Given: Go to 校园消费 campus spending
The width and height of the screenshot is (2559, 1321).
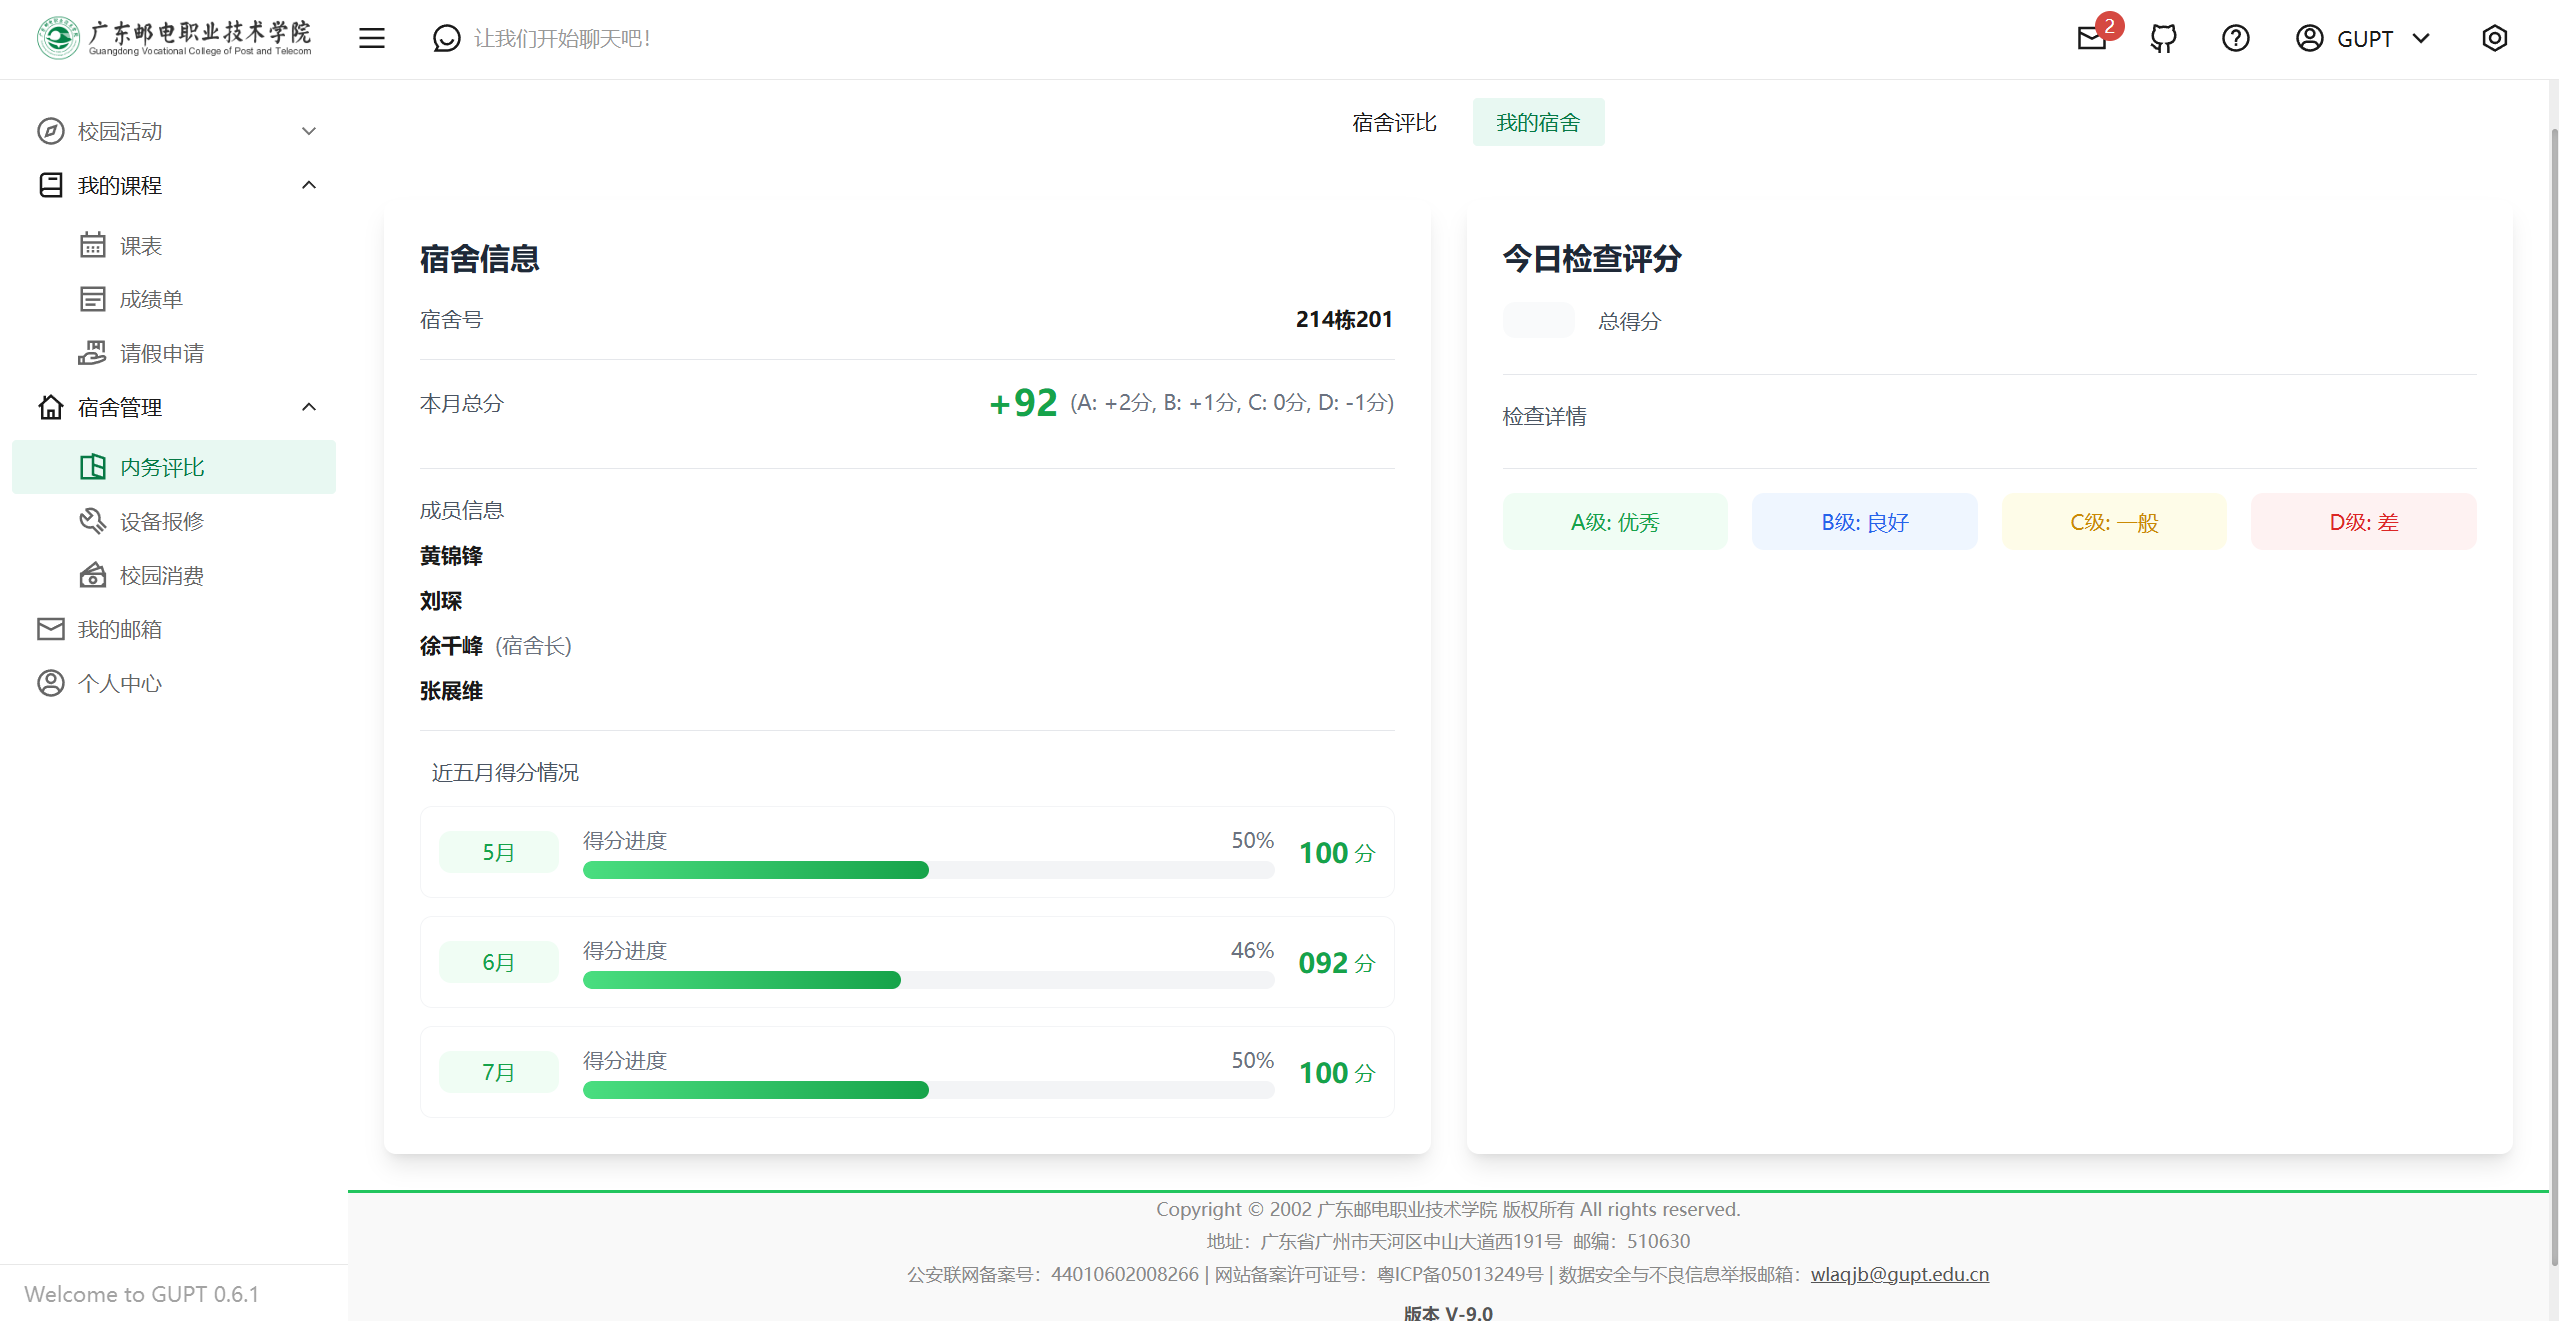Looking at the screenshot, I should coord(162,576).
